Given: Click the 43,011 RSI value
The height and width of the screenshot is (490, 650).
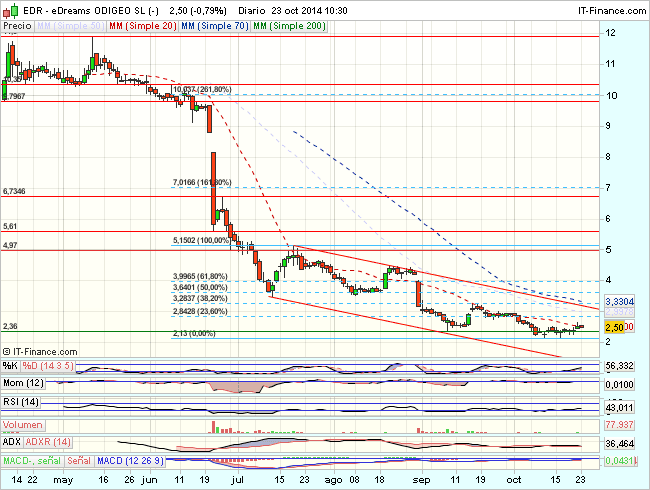Looking at the screenshot, I should (619, 408).
